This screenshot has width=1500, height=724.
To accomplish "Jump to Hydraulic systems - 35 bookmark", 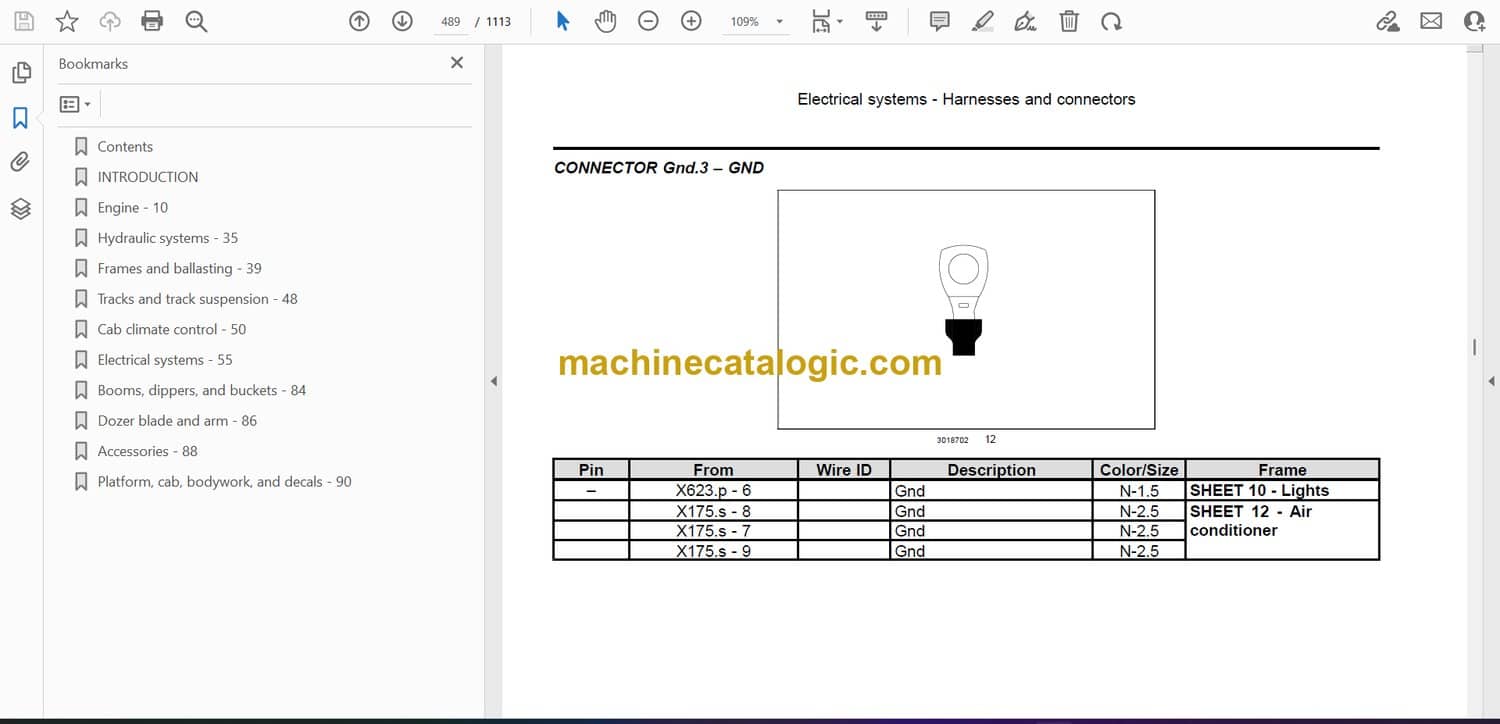I will [167, 238].
